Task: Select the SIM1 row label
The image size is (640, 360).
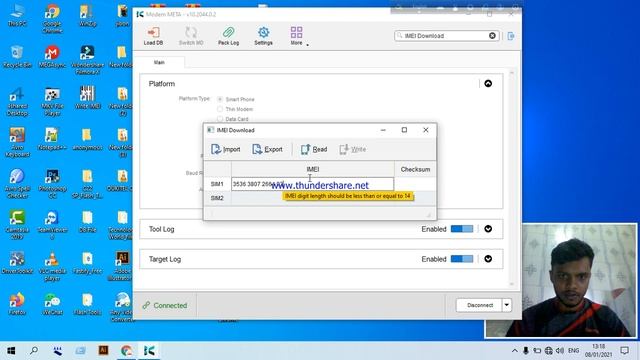Action: (x=217, y=184)
